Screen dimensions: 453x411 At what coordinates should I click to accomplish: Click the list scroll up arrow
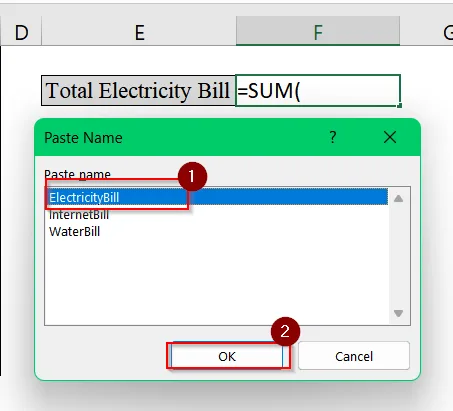click(398, 199)
